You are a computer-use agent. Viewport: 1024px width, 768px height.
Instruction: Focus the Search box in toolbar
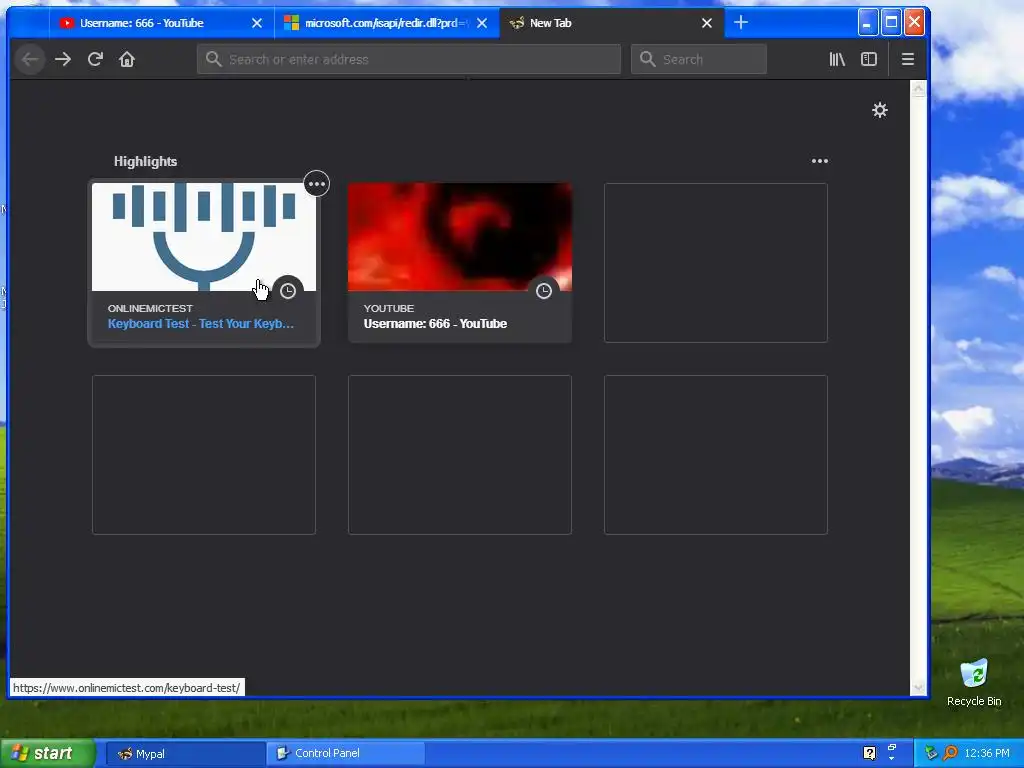[x=699, y=59]
